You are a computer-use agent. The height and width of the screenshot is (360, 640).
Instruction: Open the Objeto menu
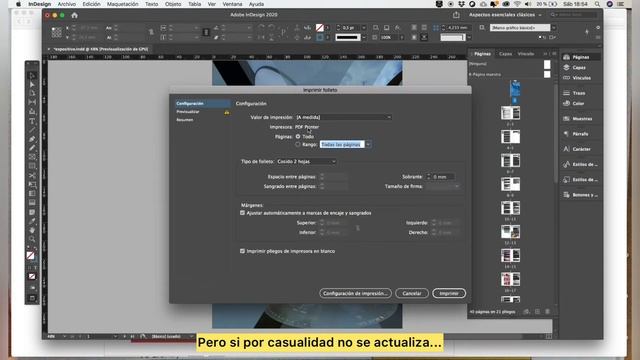point(173,4)
